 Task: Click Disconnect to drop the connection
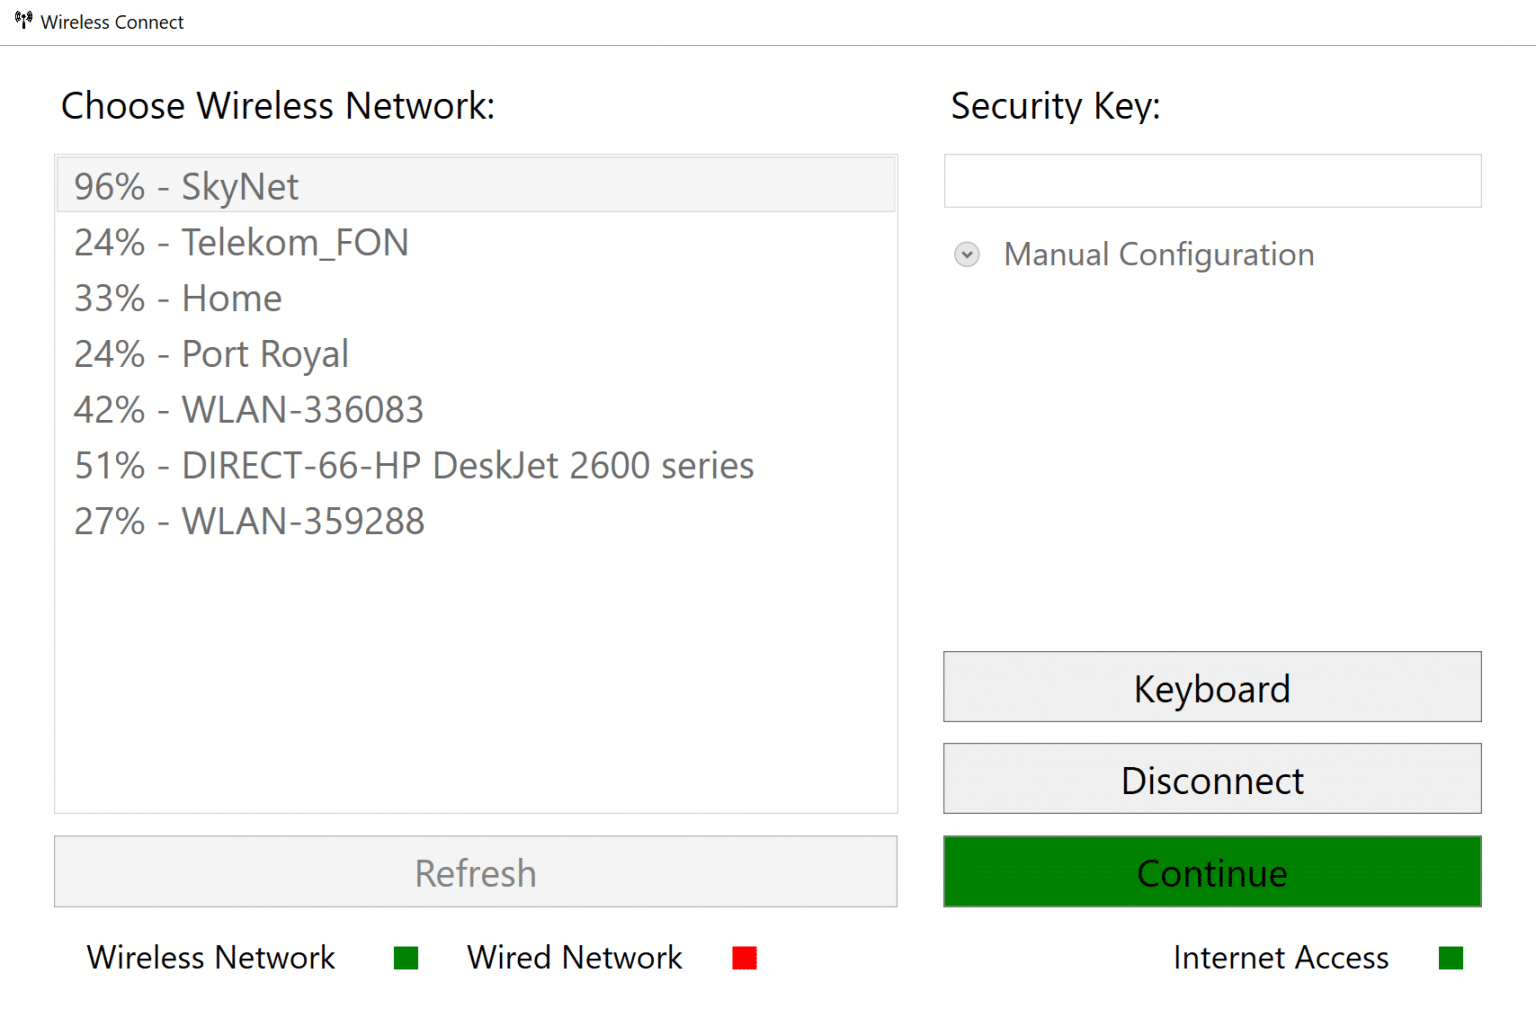[1211, 779]
